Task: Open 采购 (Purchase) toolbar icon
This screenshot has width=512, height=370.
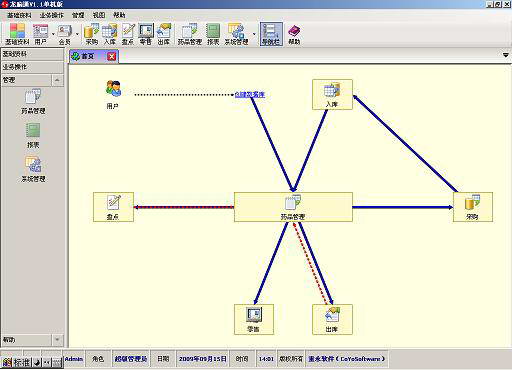Action: [x=92, y=34]
